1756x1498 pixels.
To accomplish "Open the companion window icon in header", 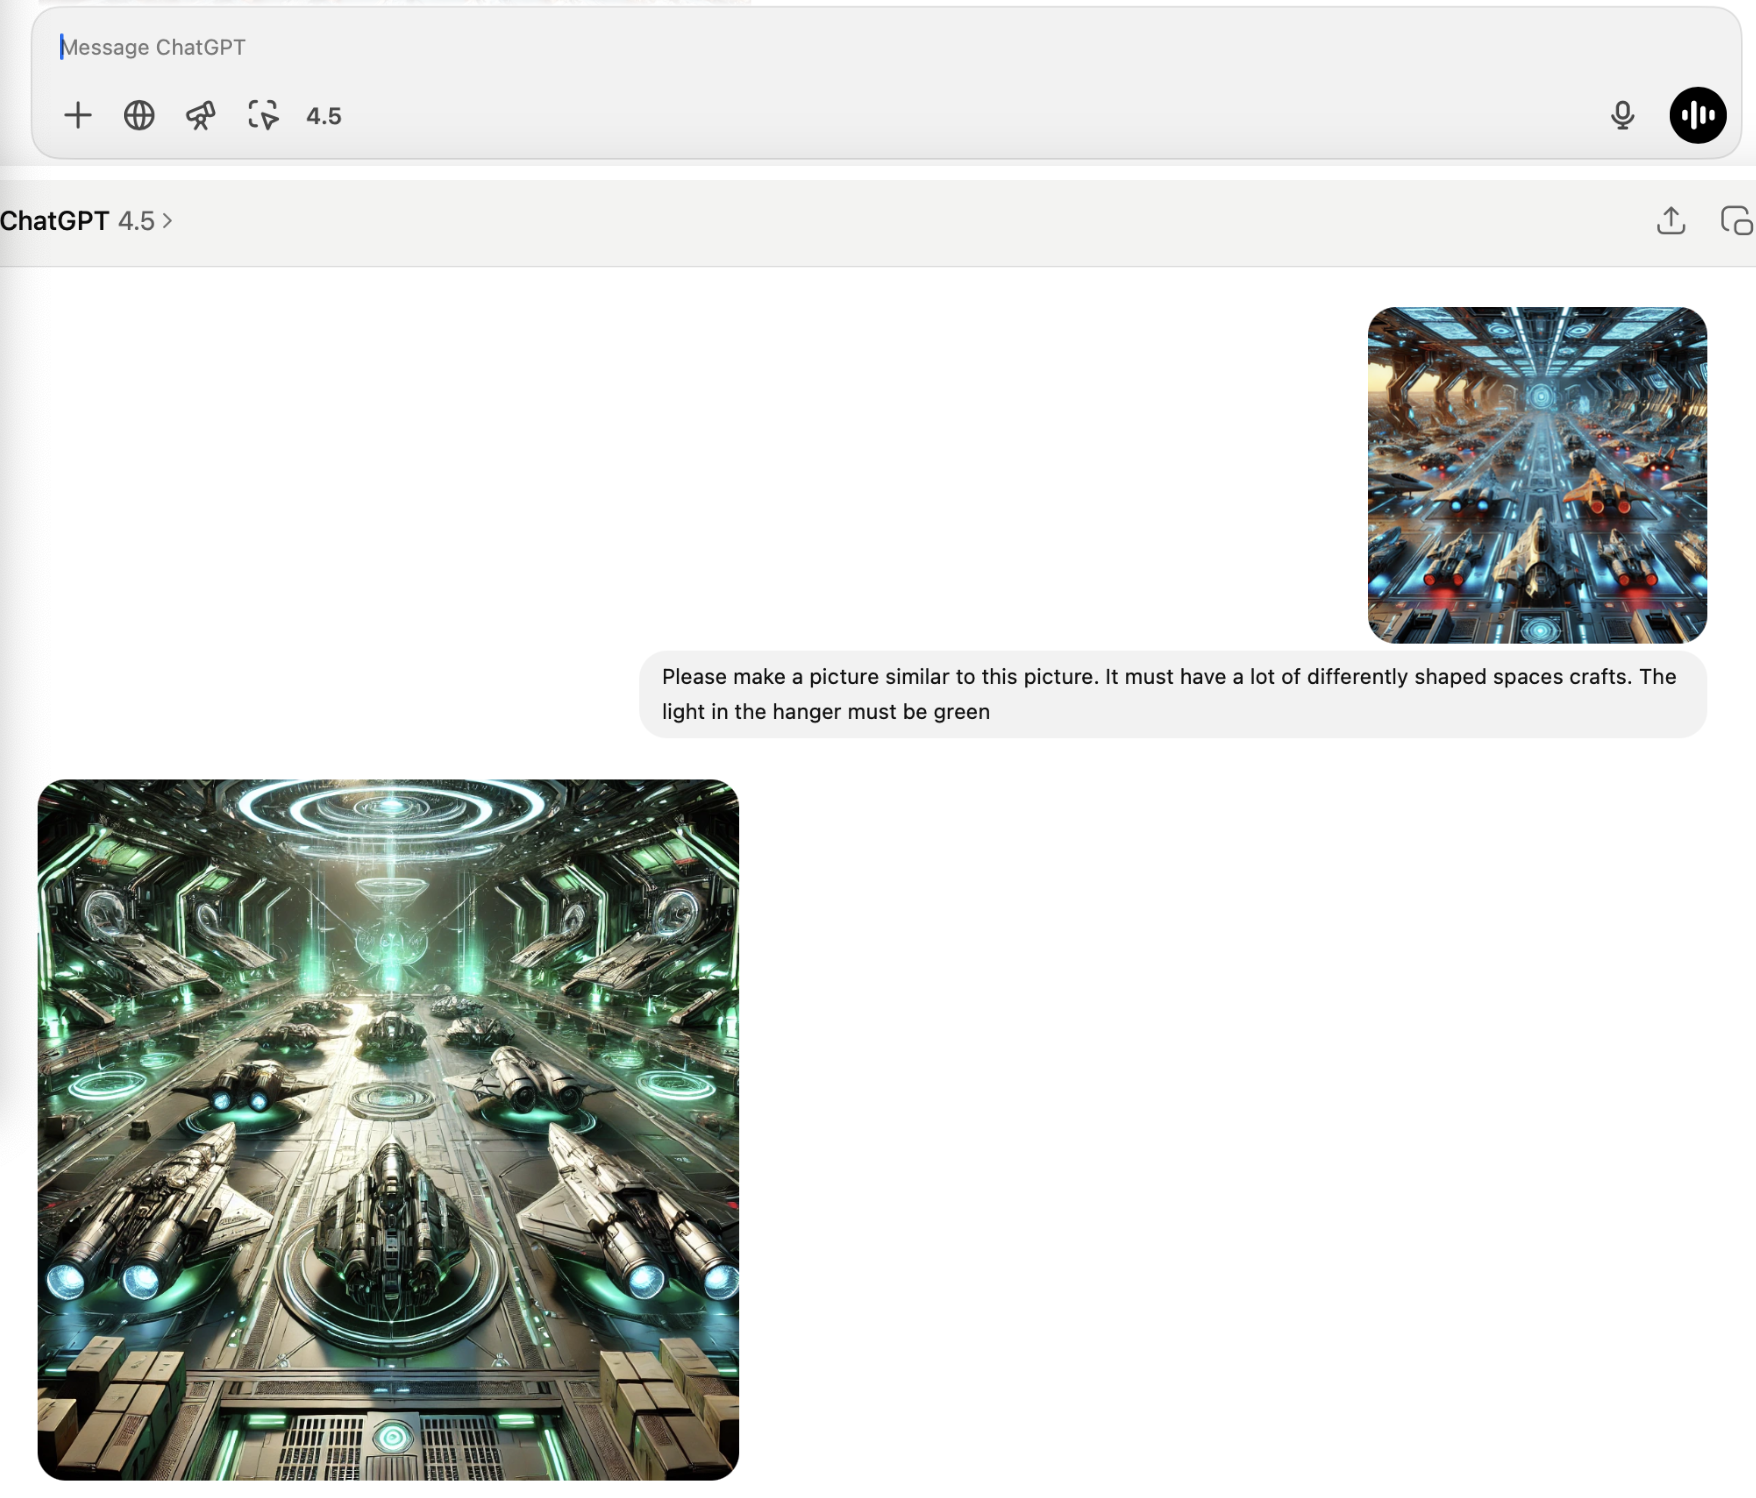I will coord(1738,221).
